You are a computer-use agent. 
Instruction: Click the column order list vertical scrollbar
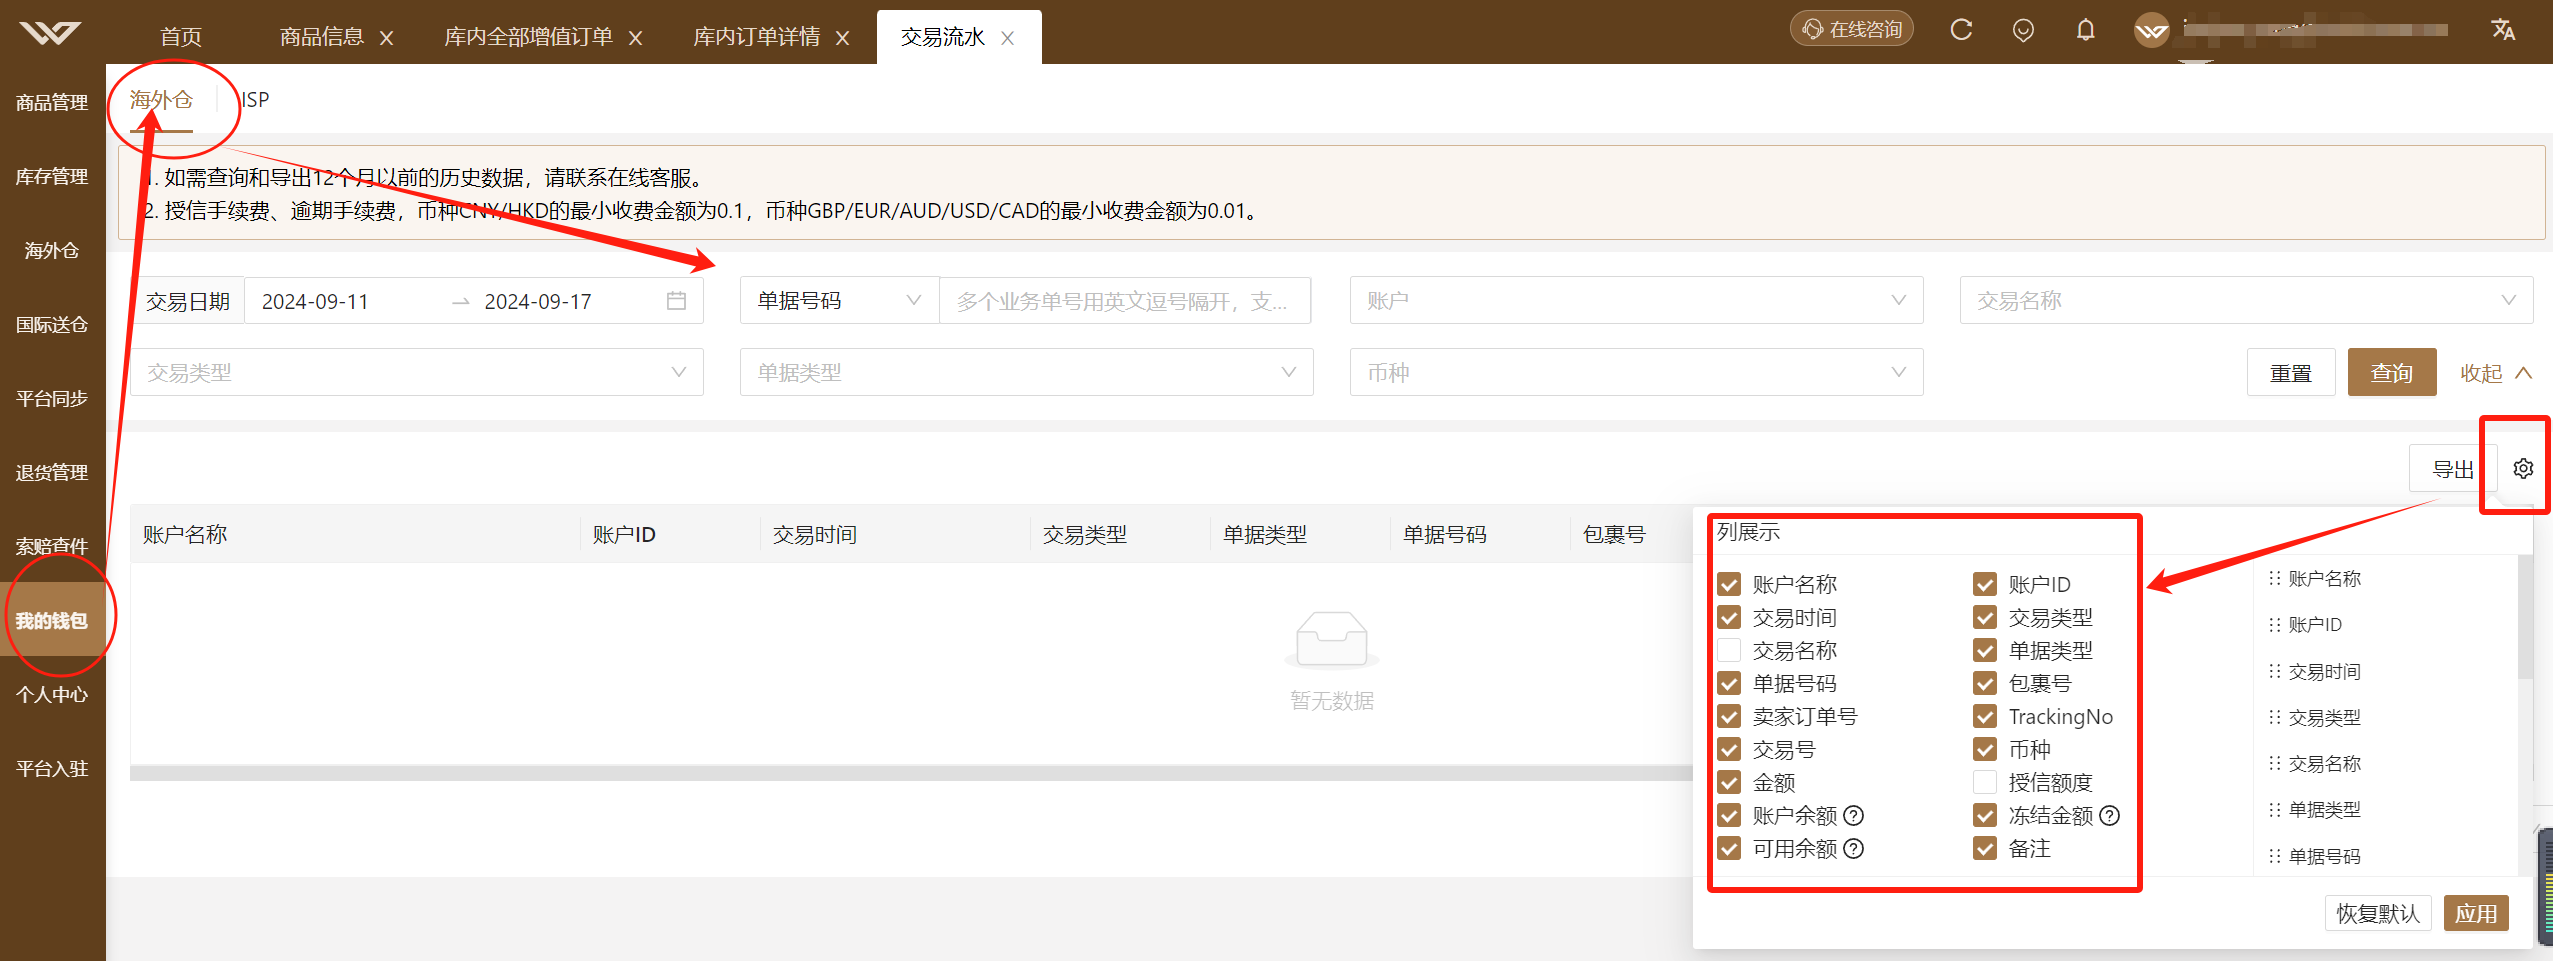(x=2525, y=618)
